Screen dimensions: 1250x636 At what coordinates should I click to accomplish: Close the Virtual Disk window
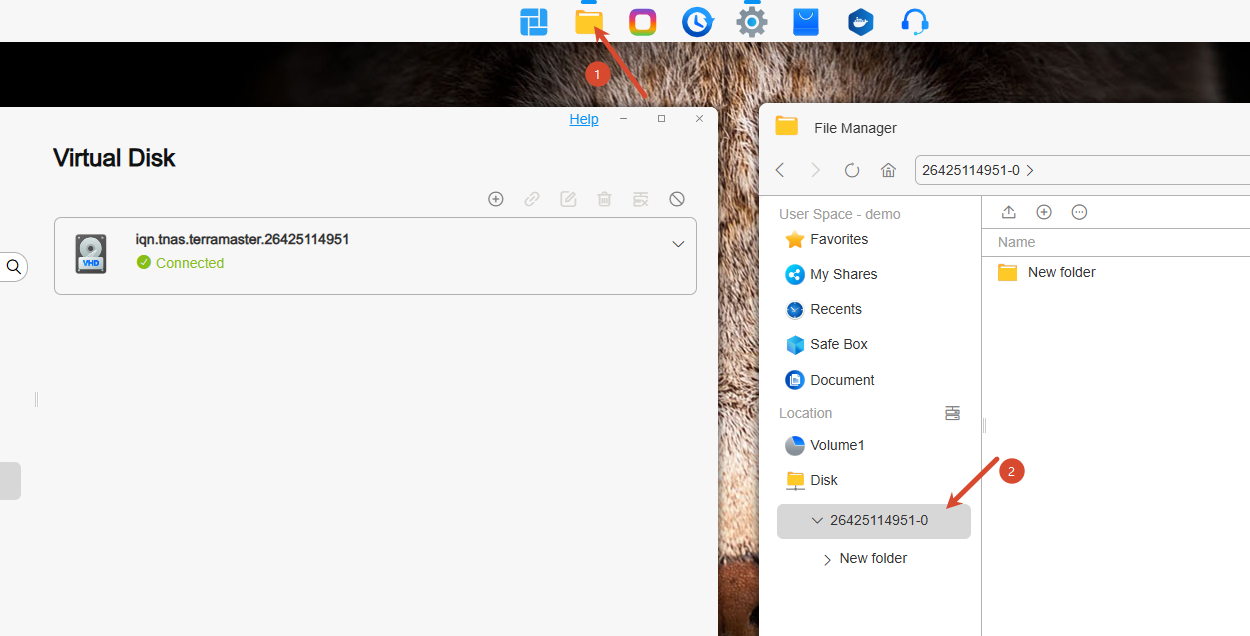(700, 119)
